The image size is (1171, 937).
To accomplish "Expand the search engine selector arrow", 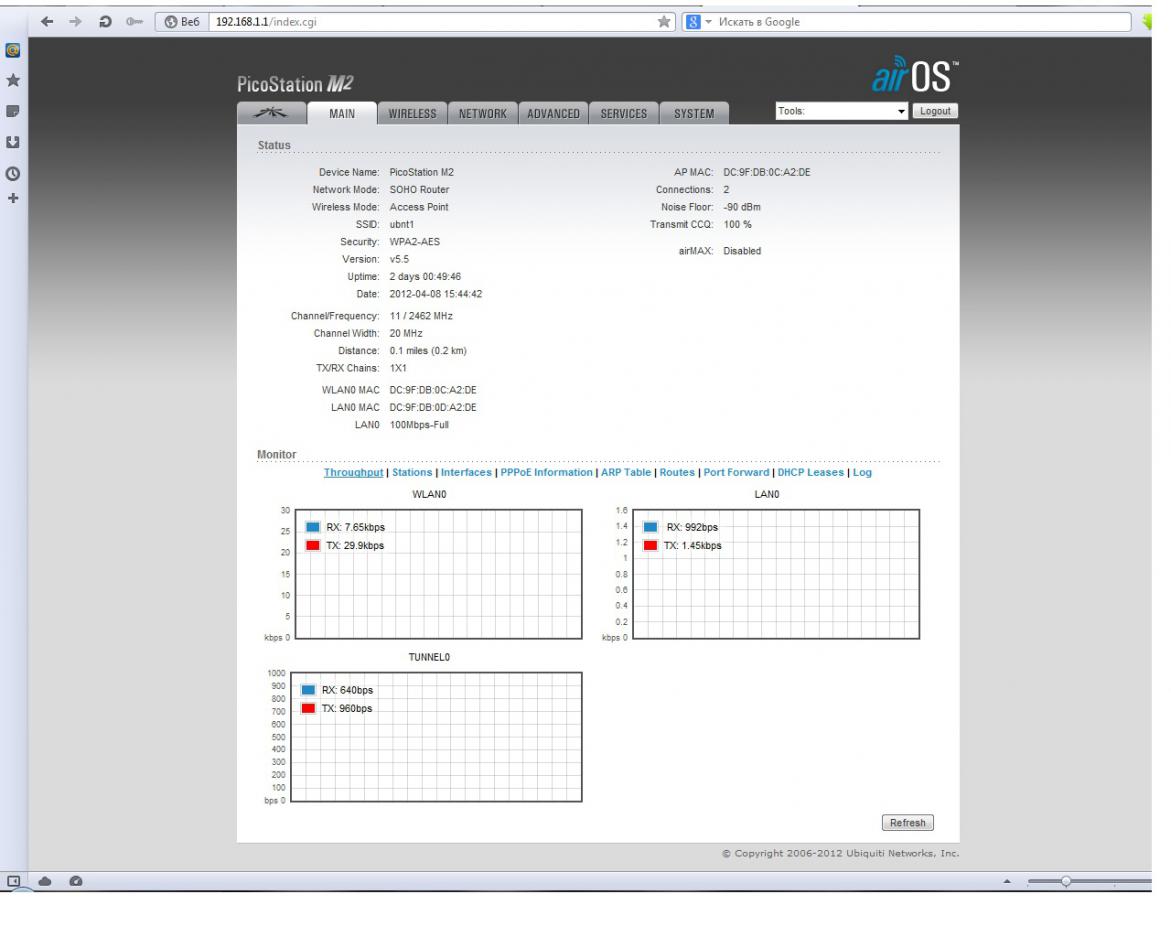I will [x=709, y=22].
